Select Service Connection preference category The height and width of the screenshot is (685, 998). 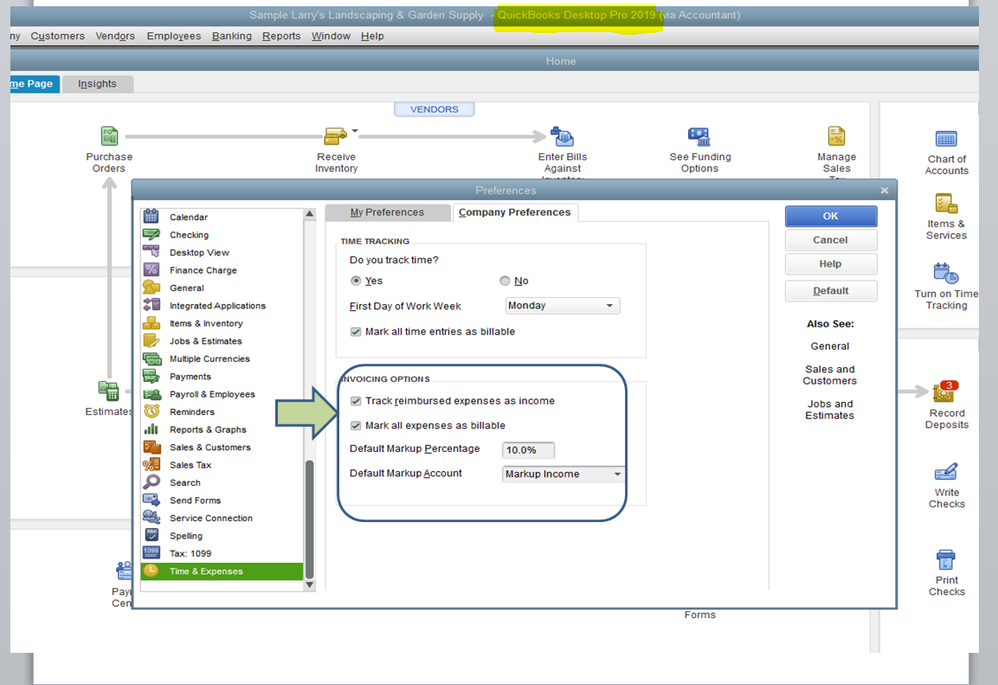click(x=221, y=518)
